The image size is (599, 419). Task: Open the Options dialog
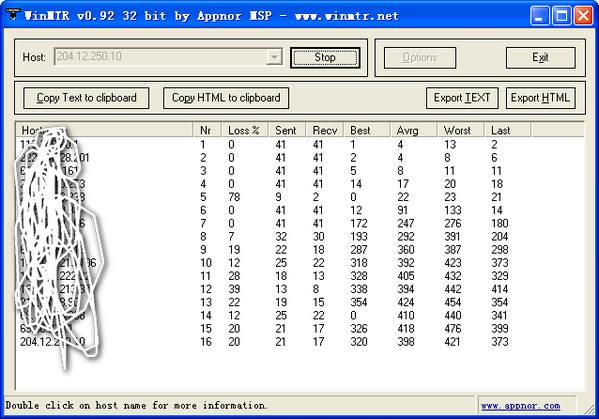[419, 58]
